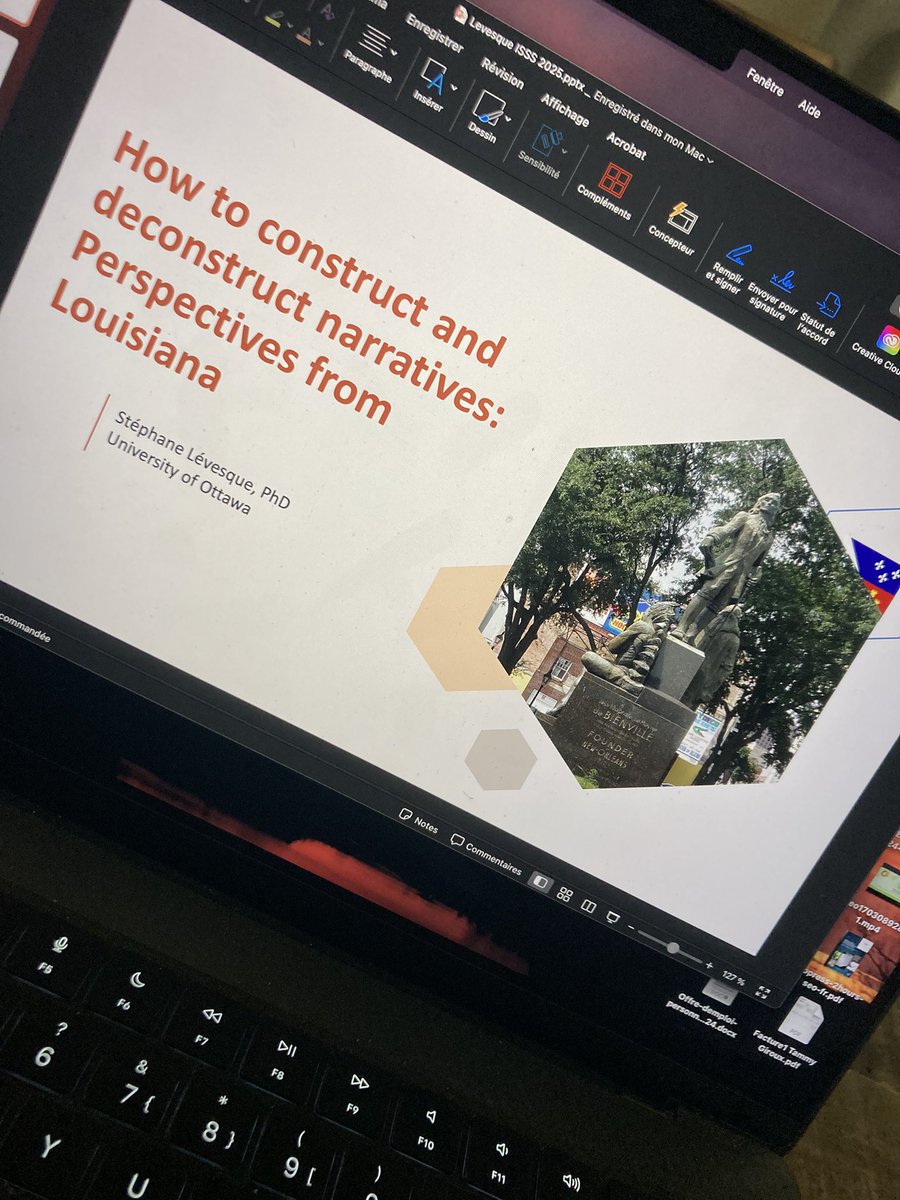The image size is (900, 1200).
Task: Select the PowerPoint file icon in title bar
Action: pos(459,14)
